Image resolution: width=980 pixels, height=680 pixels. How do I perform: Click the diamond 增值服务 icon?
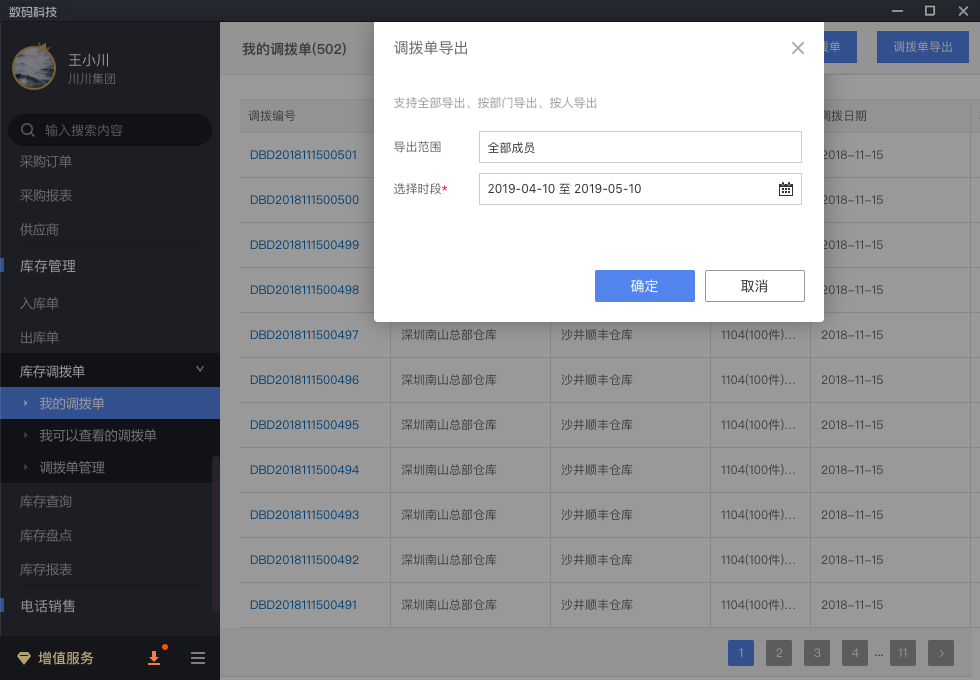(25, 658)
